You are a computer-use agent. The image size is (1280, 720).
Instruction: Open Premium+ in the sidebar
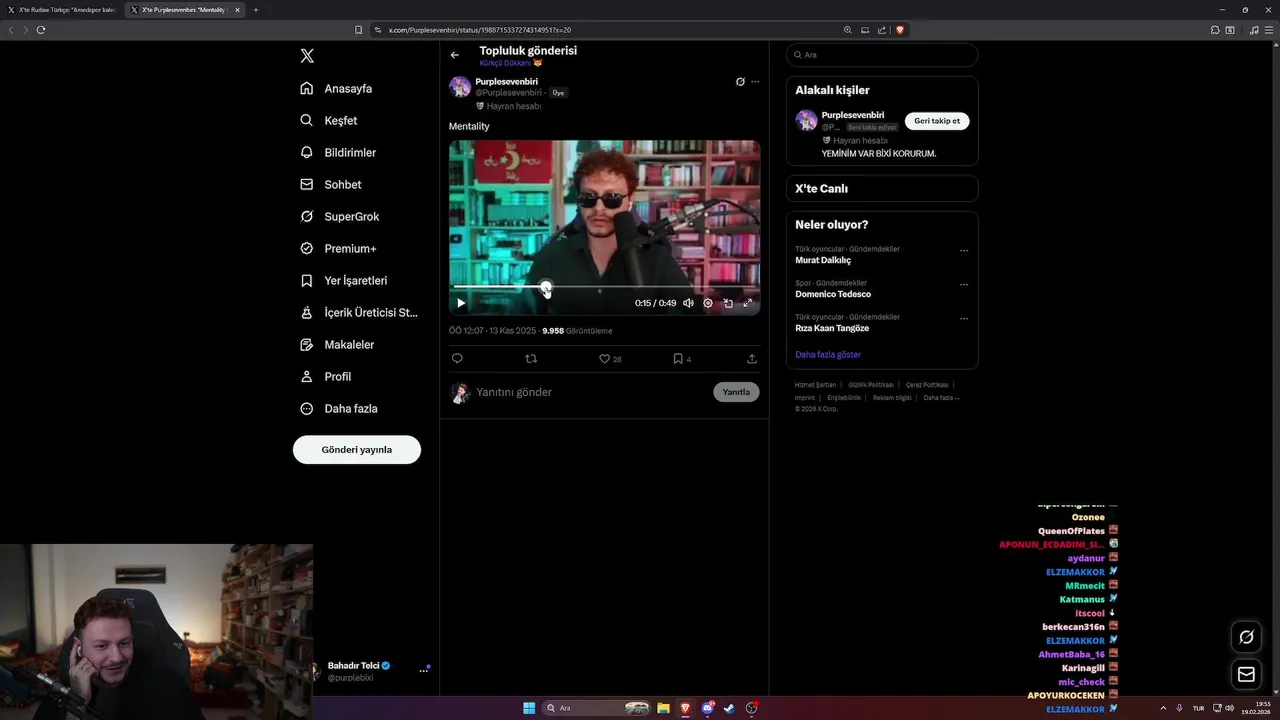tap(338, 248)
